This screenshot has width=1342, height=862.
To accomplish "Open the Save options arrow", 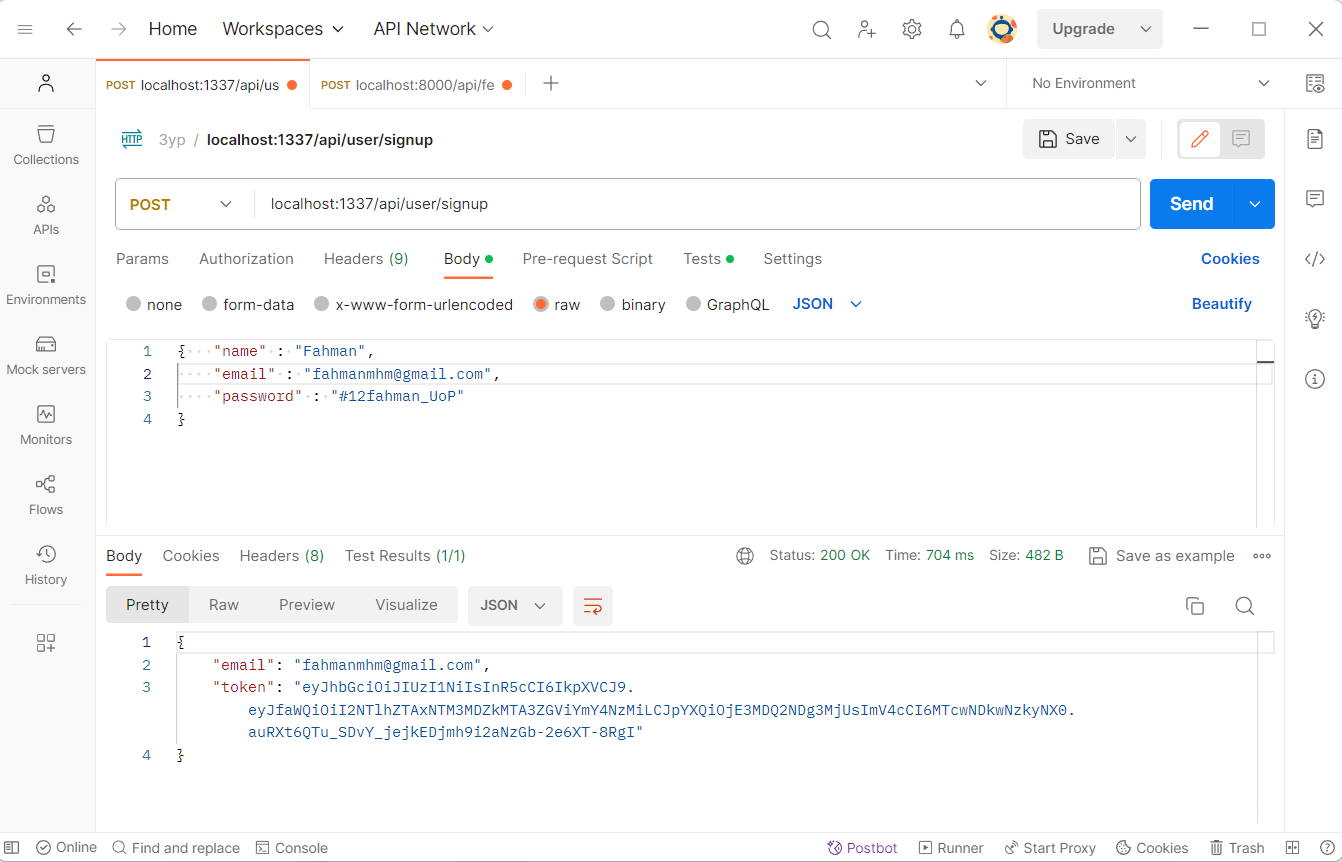I will click(1131, 139).
